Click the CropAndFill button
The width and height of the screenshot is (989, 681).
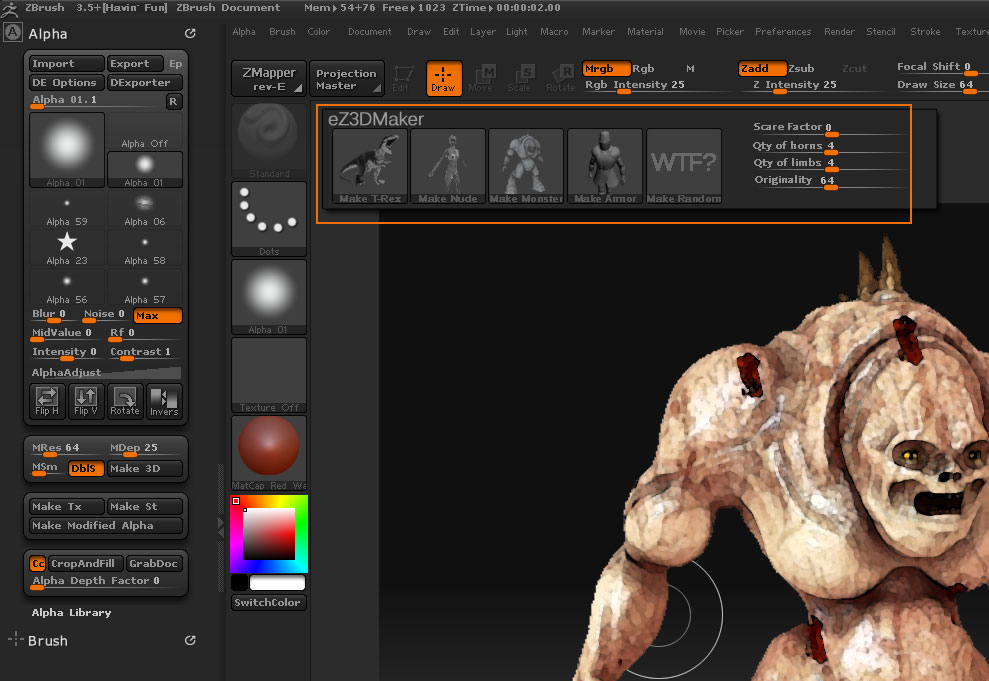pos(85,563)
